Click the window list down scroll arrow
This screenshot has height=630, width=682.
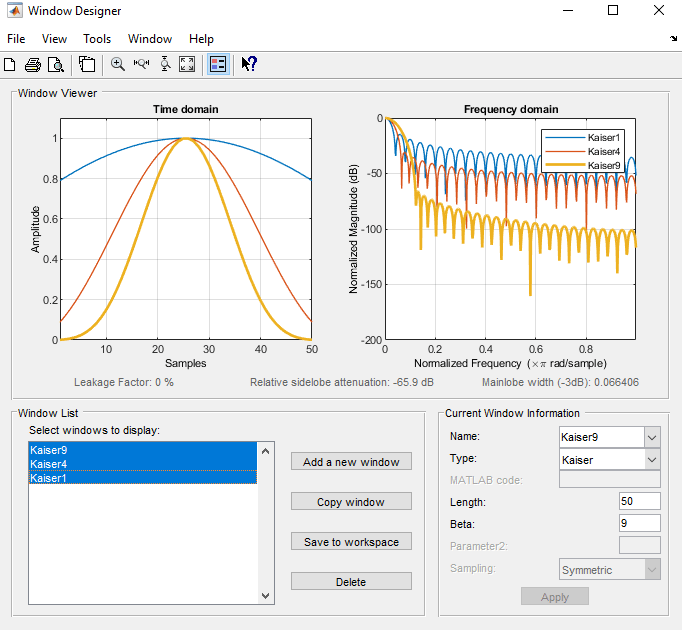pyautogui.click(x=265, y=596)
